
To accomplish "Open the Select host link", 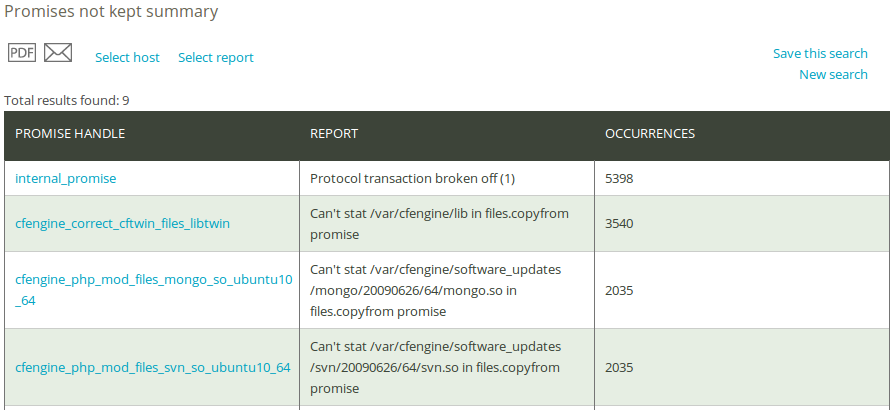I will tap(127, 58).
